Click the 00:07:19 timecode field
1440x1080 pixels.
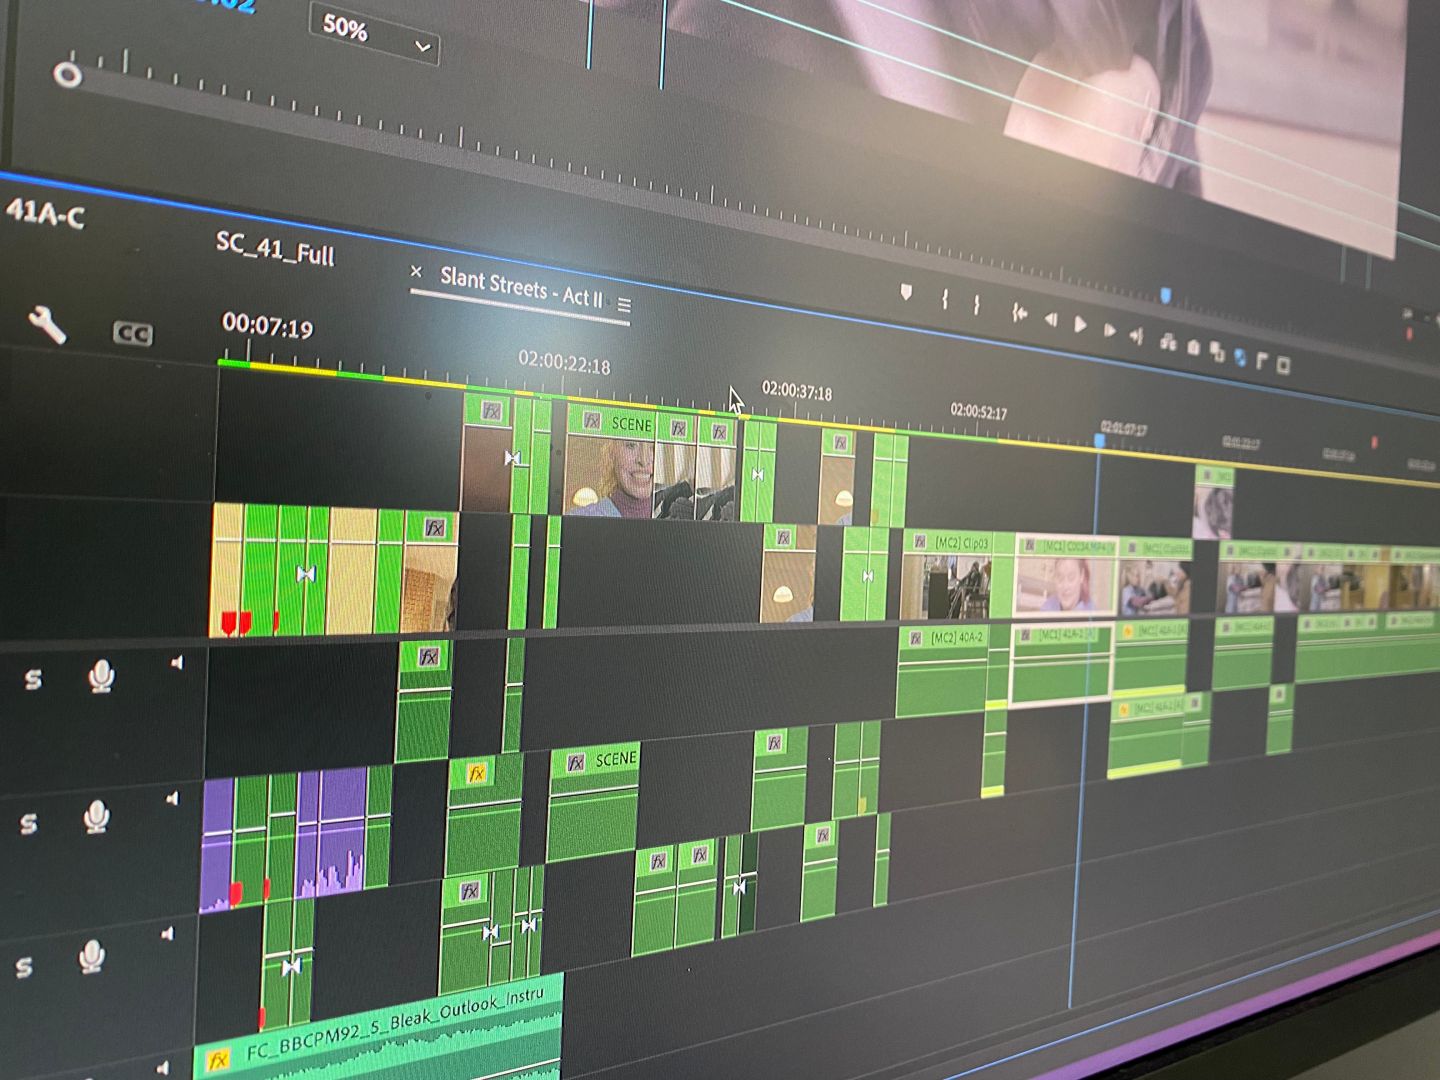click(x=267, y=326)
